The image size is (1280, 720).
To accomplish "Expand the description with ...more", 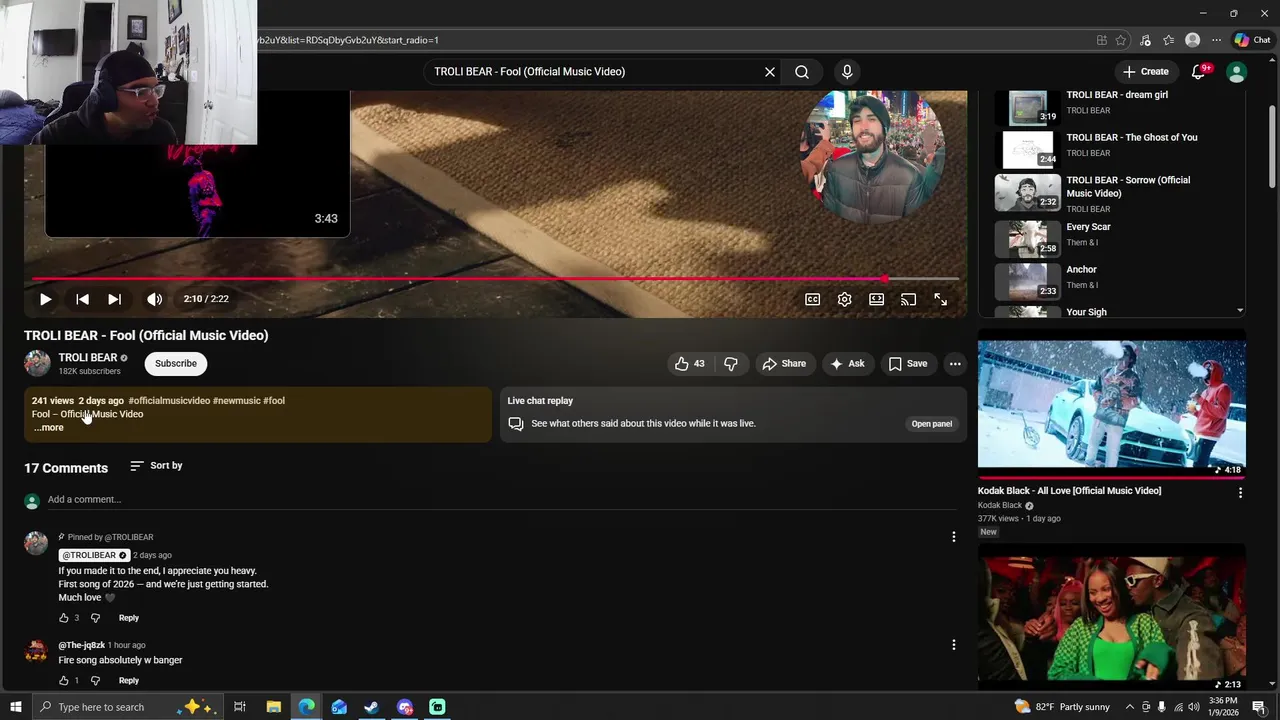I will coord(48,428).
